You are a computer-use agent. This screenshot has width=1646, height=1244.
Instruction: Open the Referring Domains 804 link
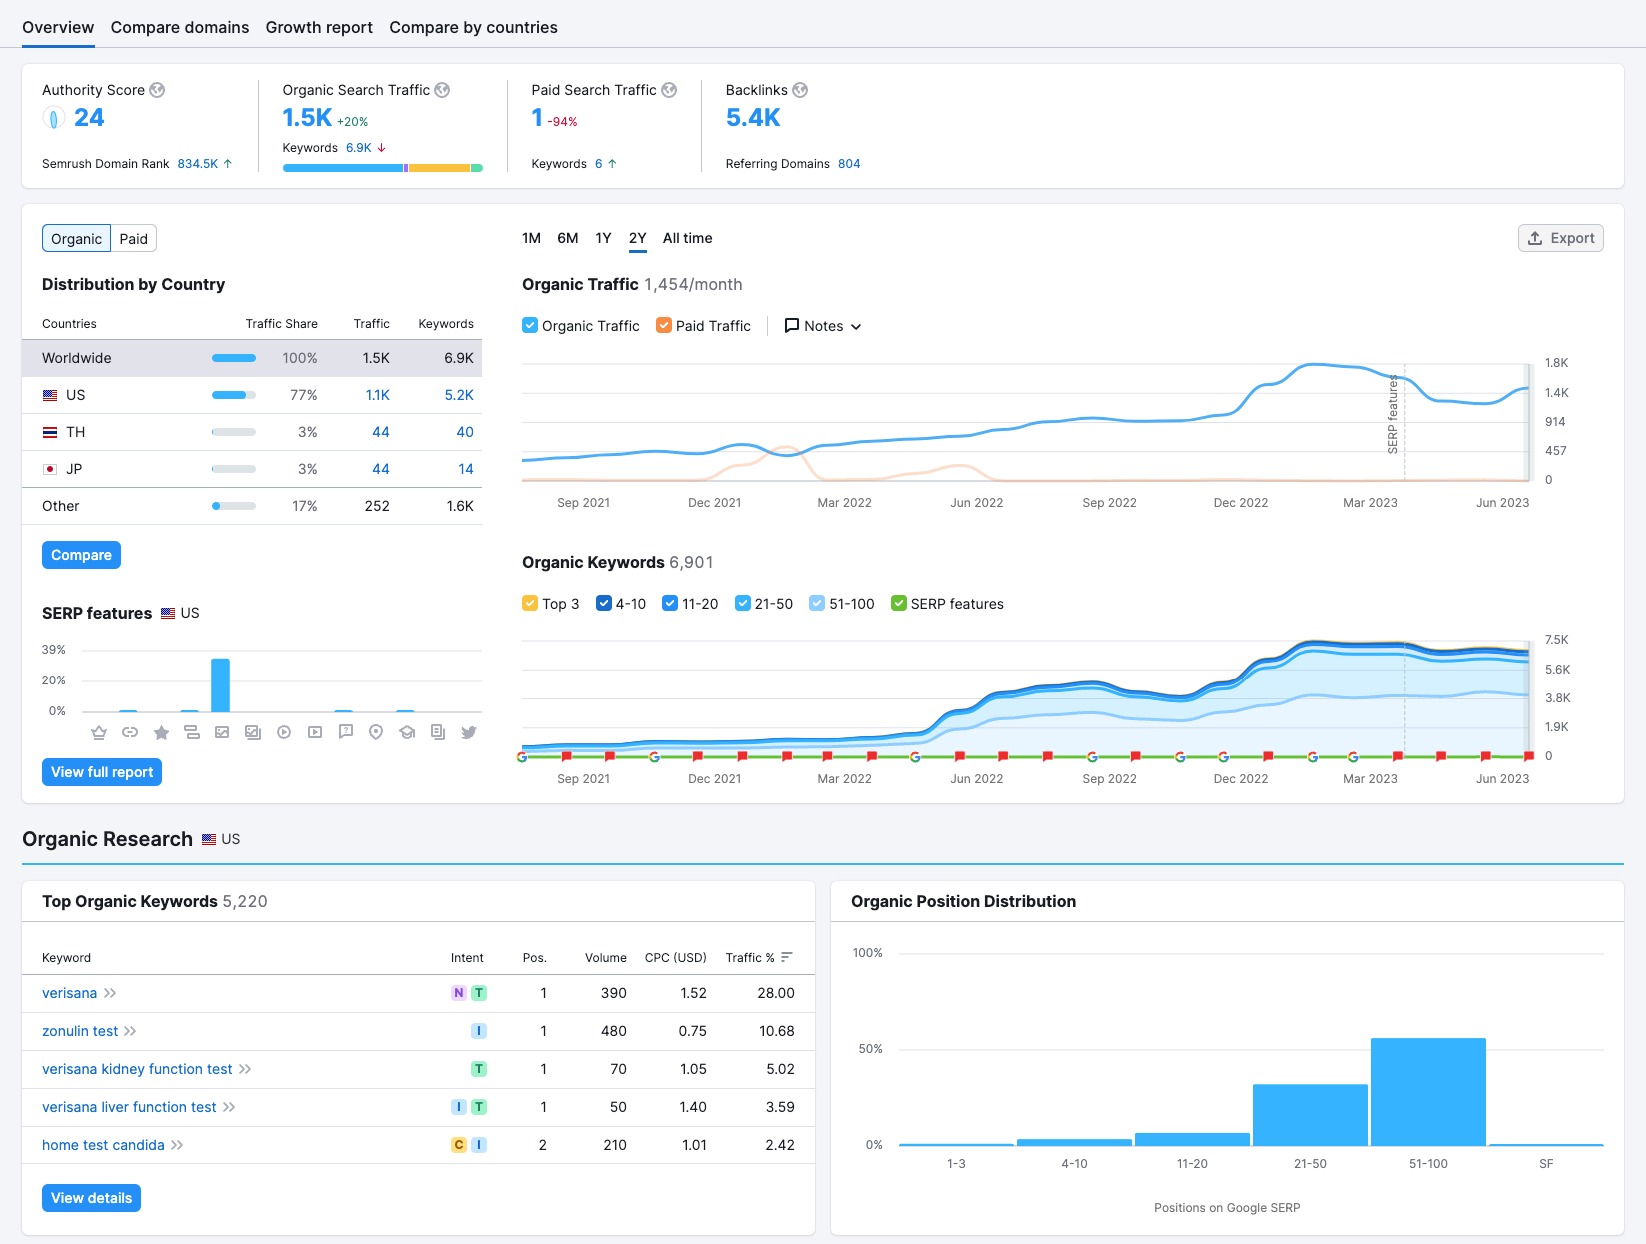pos(849,164)
